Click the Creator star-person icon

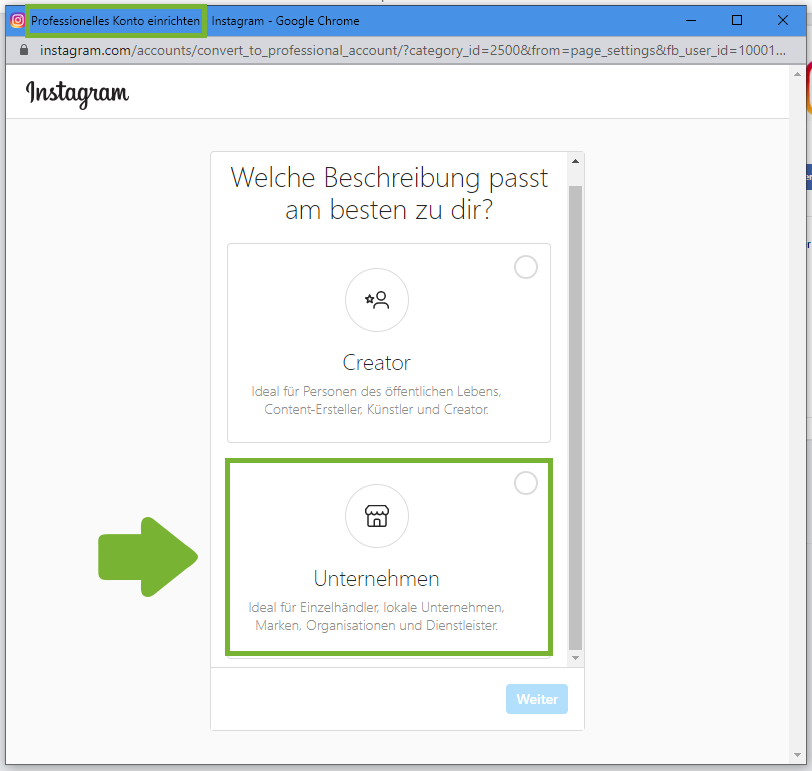pyautogui.click(x=377, y=300)
